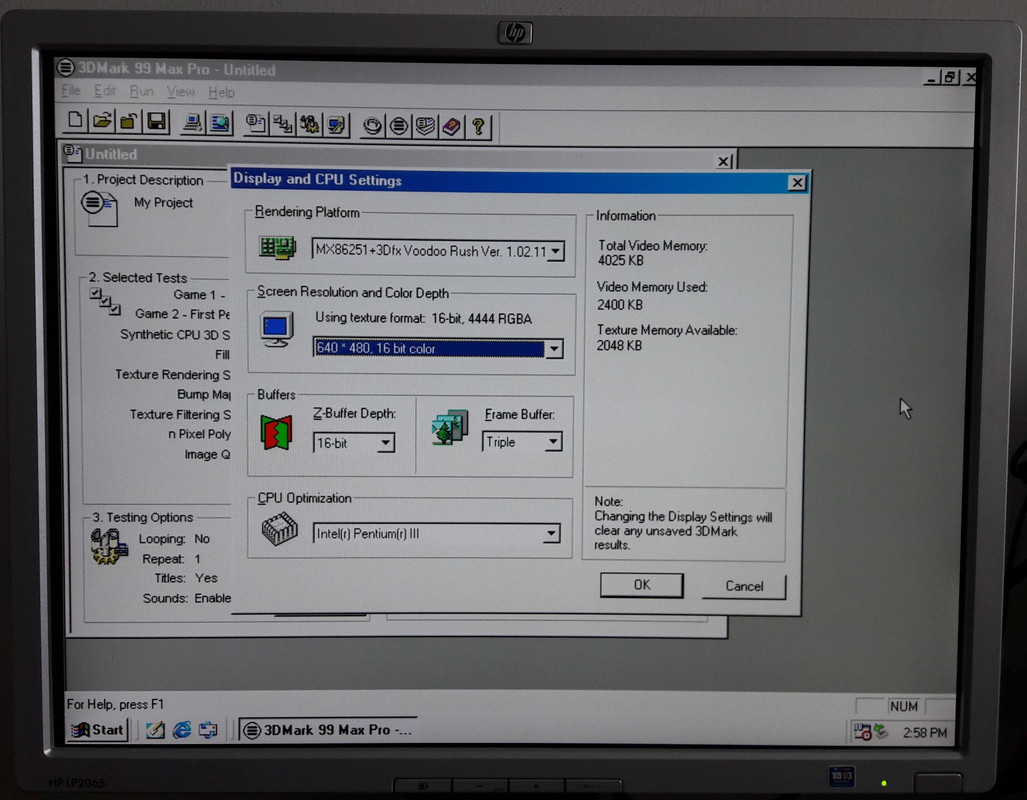The width and height of the screenshot is (1027, 800).
Task: Click the magnifier result browser toolbar icon
Action: point(219,123)
